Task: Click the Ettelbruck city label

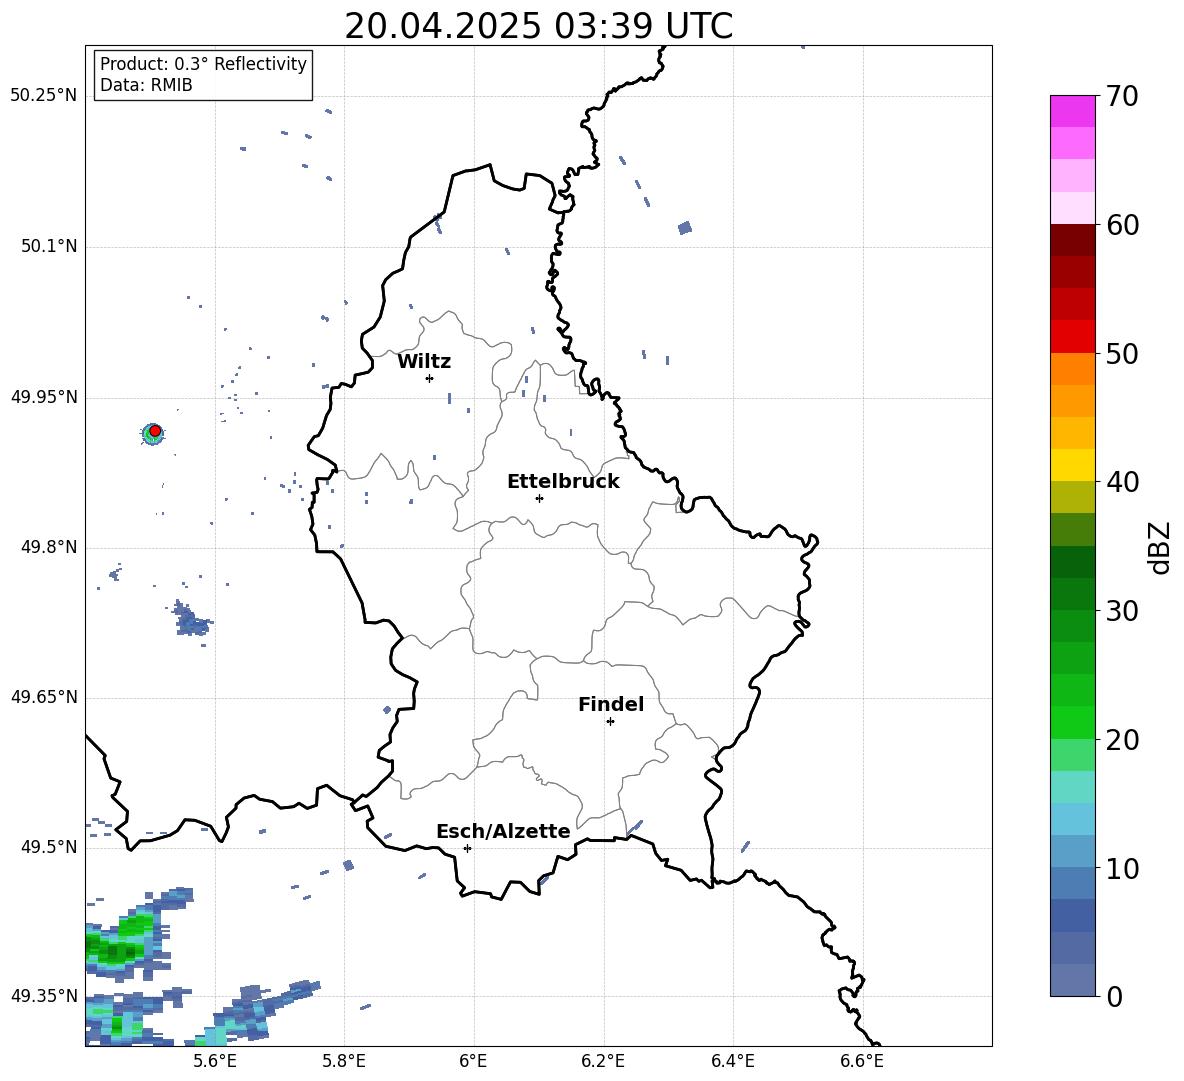Action: [563, 482]
